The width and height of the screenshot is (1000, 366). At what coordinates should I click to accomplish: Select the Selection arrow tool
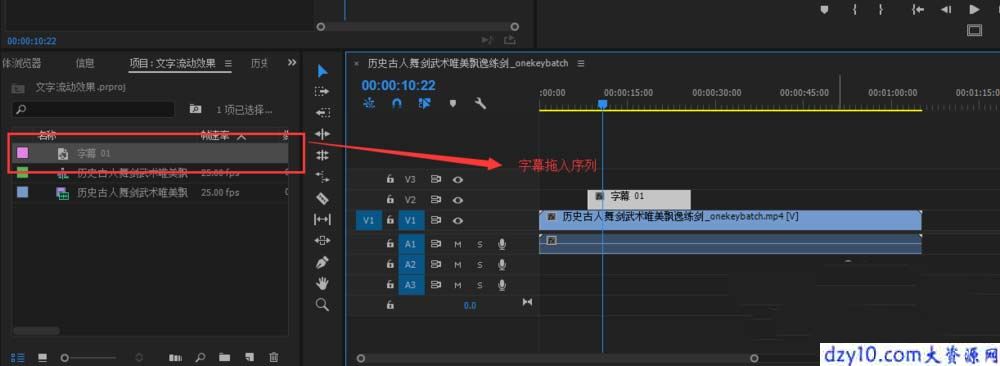click(x=323, y=71)
